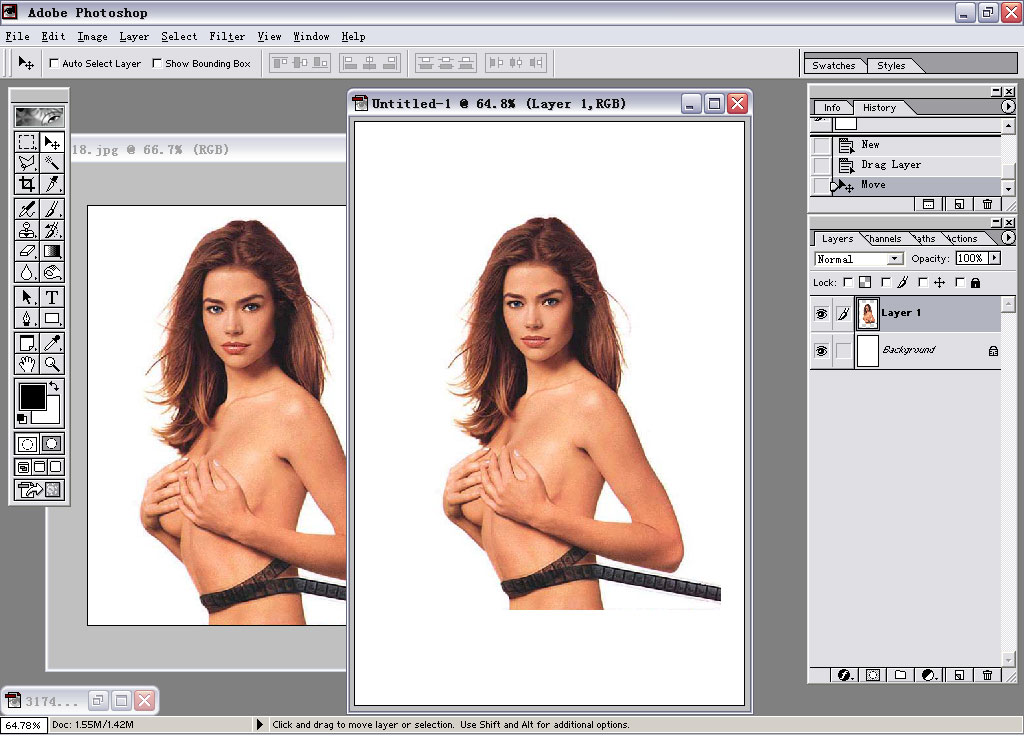Viewport: 1024px width, 736px height.
Task: Hide the Background layer eye icon
Action: pyautogui.click(x=822, y=351)
